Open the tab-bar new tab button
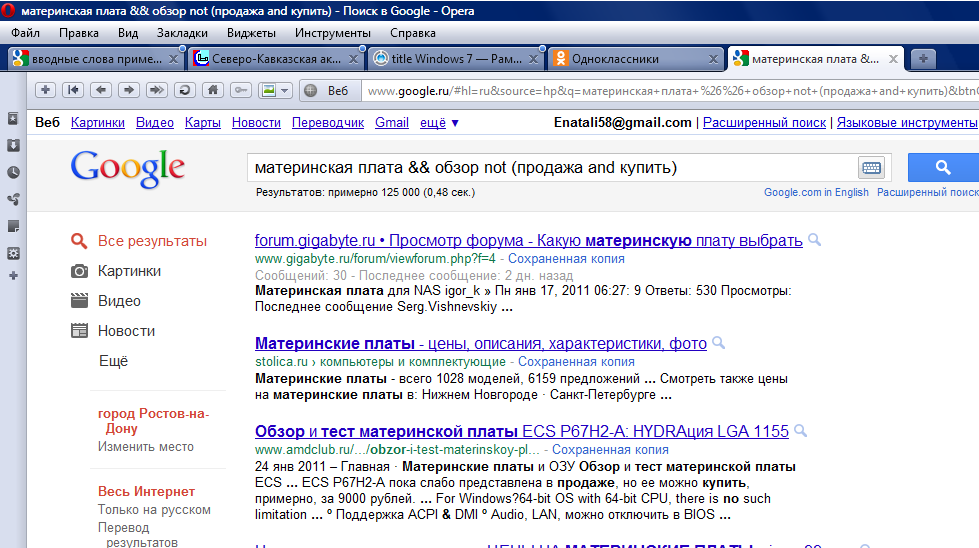 coord(923,59)
